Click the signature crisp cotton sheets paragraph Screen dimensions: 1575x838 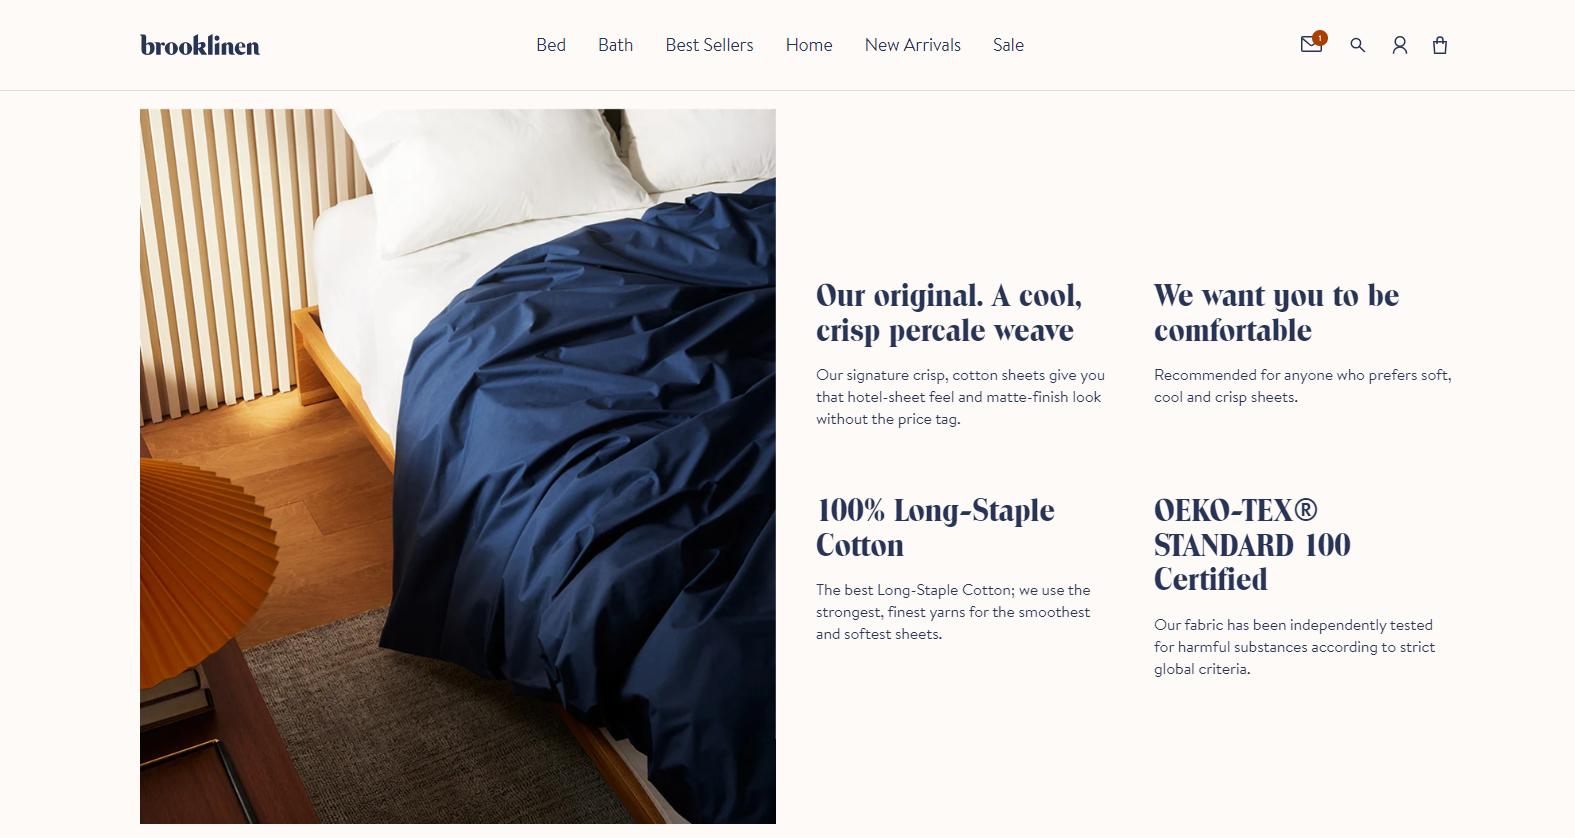pos(960,397)
